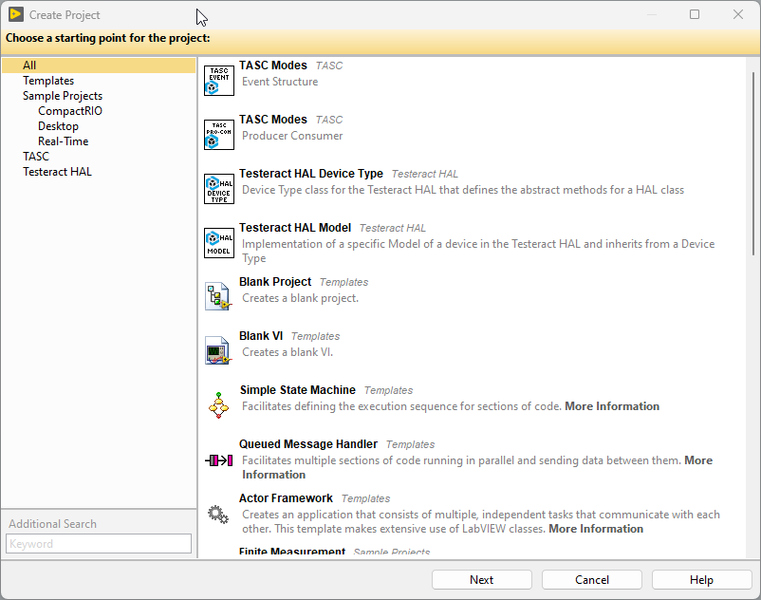Pick the Simple State Machine icon
Viewport: 761px width, 600px height.
tap(219, 405)
